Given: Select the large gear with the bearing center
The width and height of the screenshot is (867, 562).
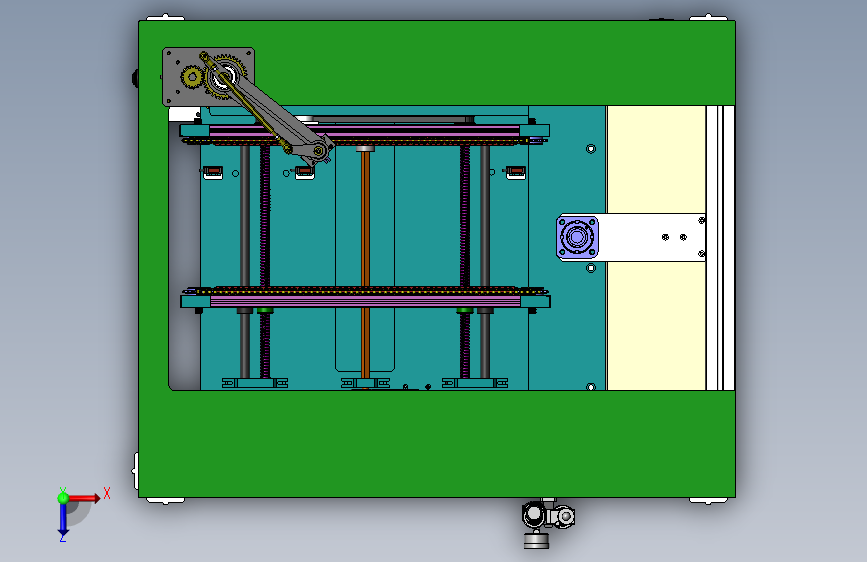Looking at the screenshot, I should 223,76.
